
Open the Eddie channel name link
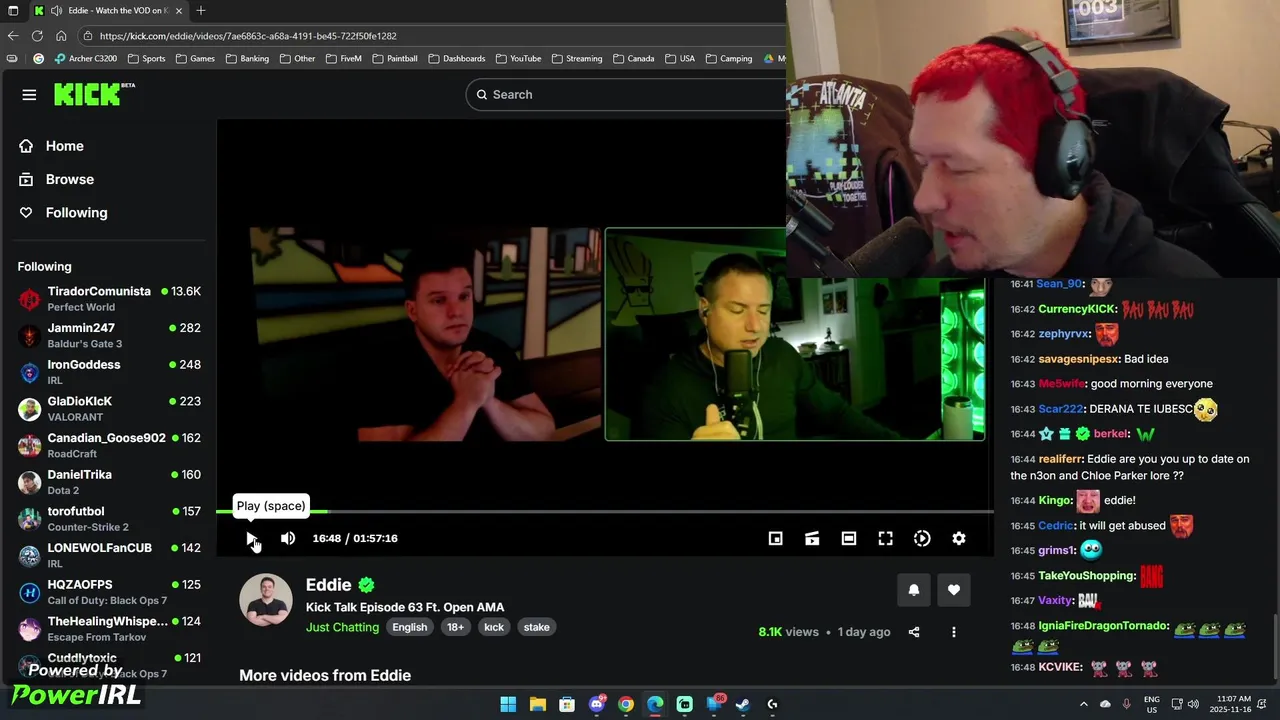(x=329, y=585)
